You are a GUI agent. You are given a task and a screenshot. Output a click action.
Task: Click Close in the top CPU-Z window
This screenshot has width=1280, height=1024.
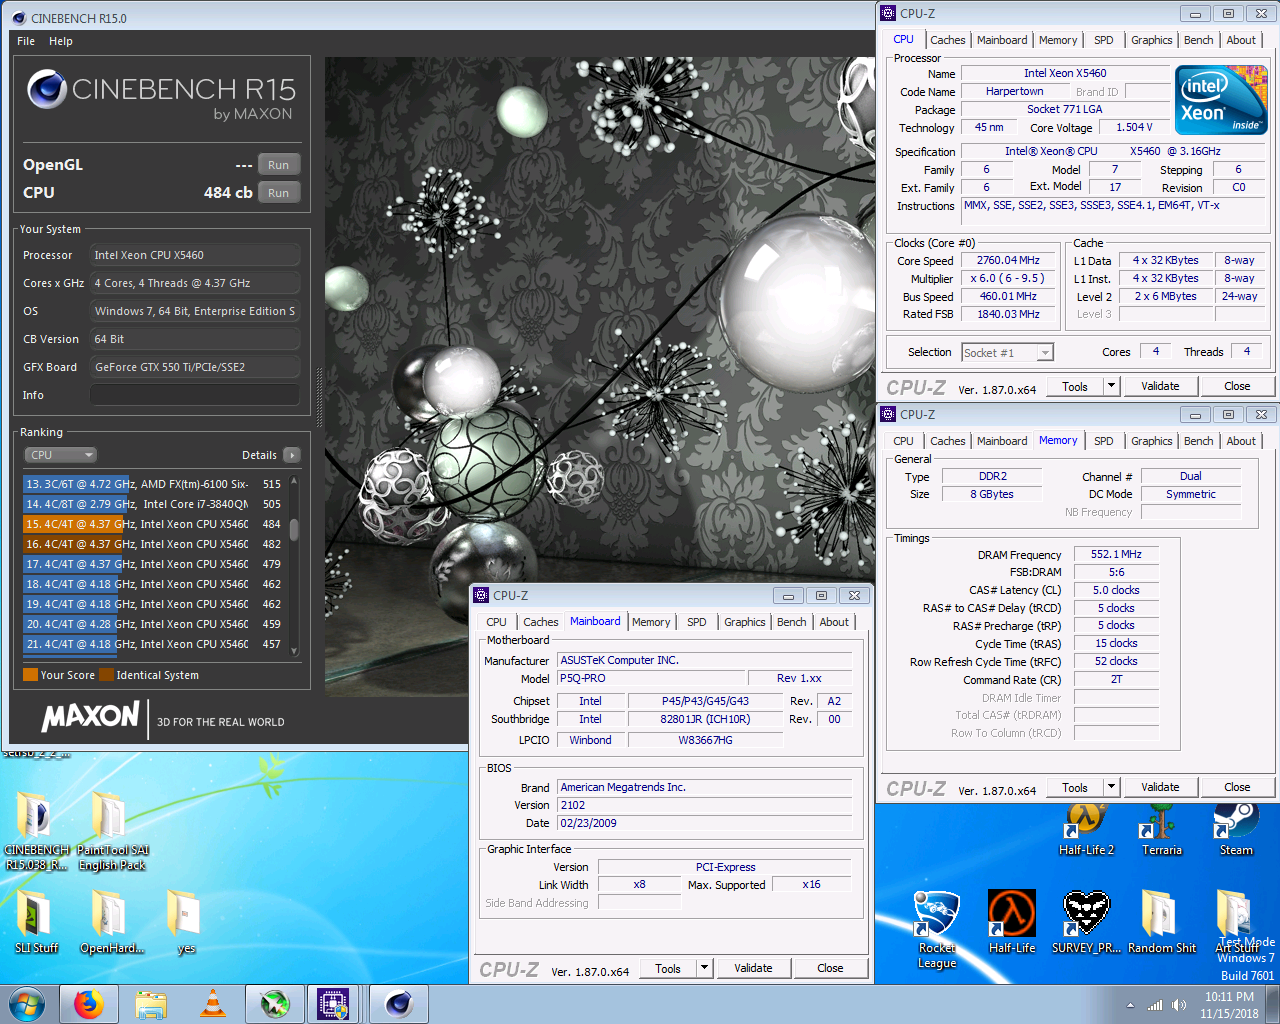click(x=1237, y=386)
